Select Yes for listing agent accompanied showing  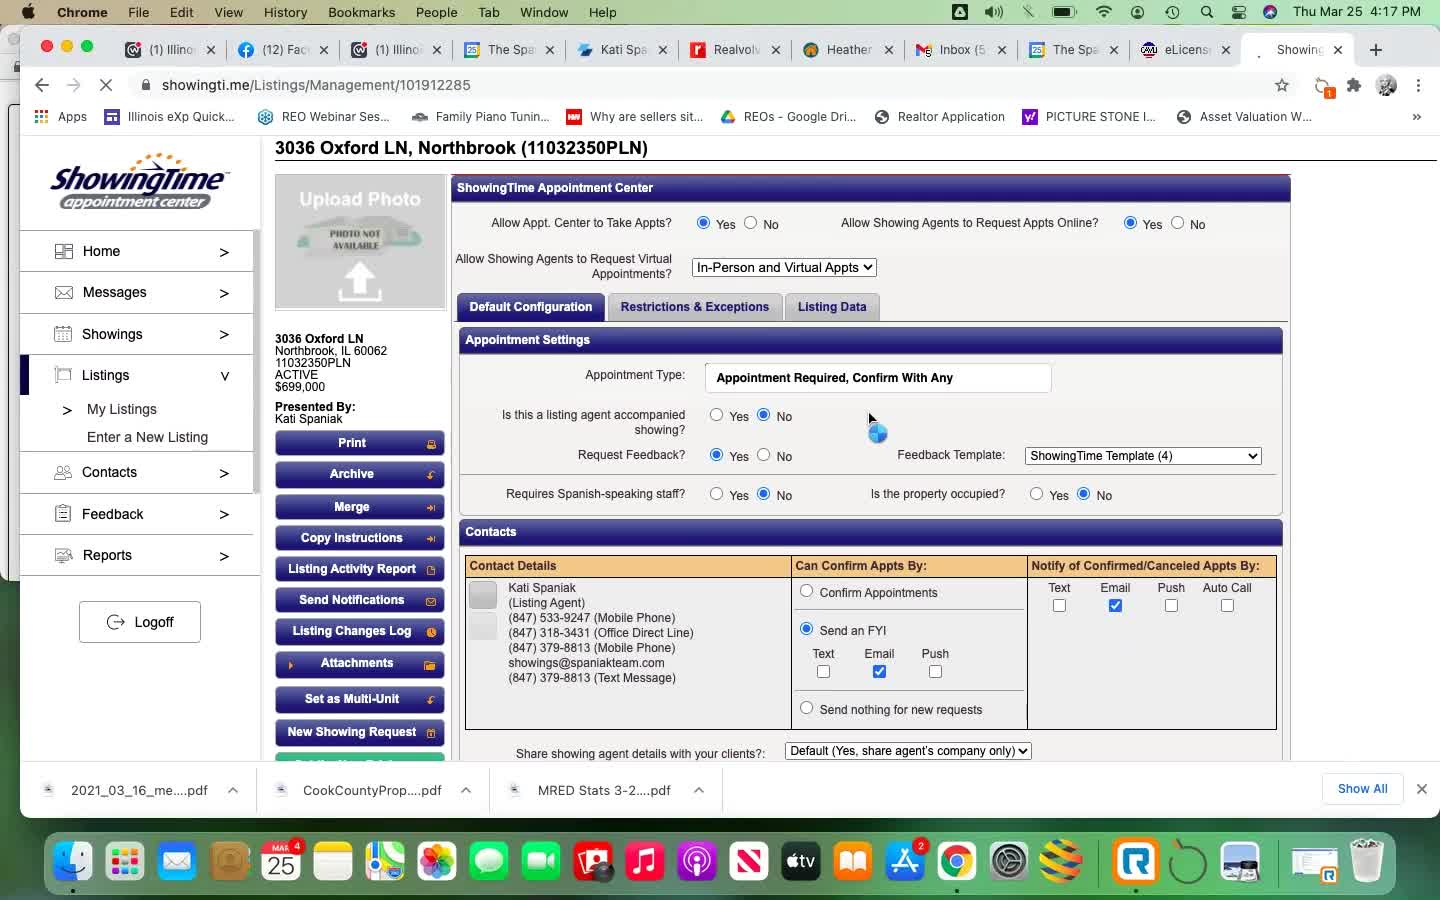point(716,415)
